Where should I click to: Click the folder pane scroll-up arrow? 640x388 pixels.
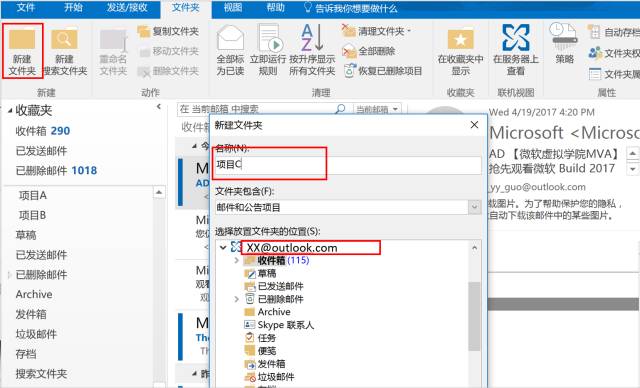(159, 192)
